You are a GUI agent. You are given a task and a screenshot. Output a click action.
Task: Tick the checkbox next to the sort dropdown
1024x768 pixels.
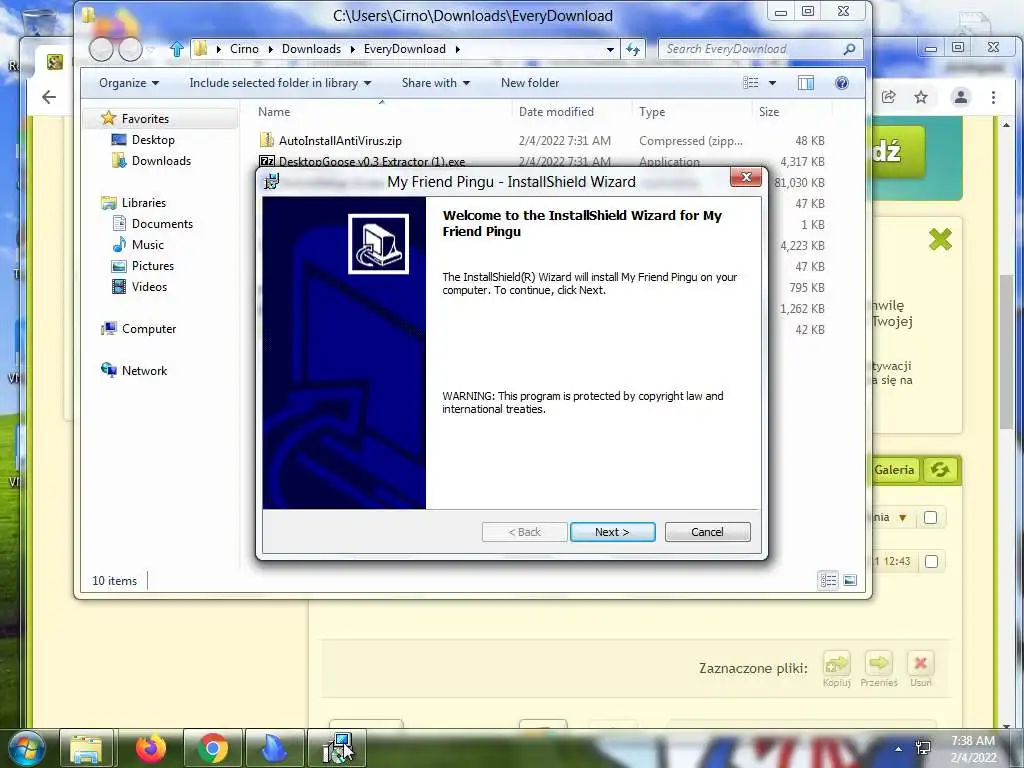tap(931, 517)
